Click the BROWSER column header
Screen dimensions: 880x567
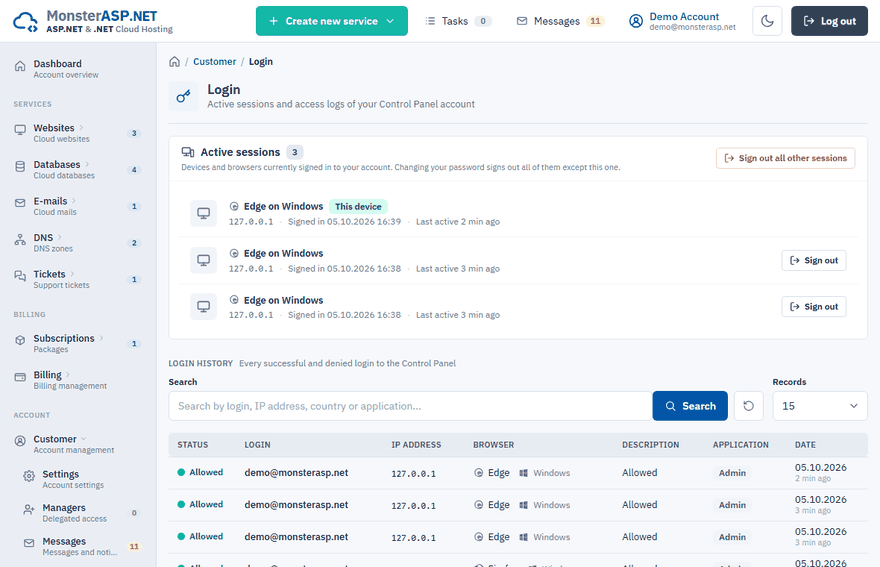tap(493, 445)
